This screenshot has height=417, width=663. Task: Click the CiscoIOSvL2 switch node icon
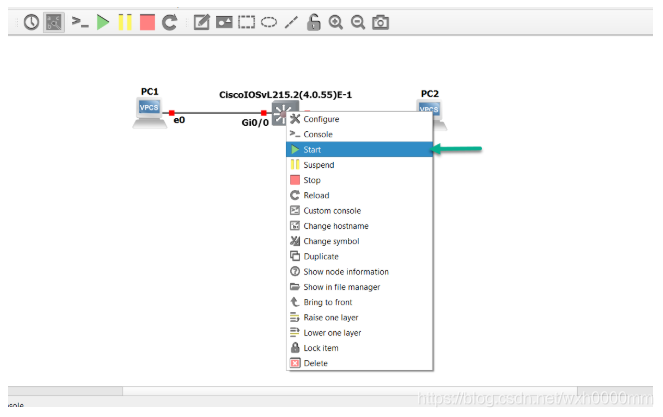coord(279,112)
